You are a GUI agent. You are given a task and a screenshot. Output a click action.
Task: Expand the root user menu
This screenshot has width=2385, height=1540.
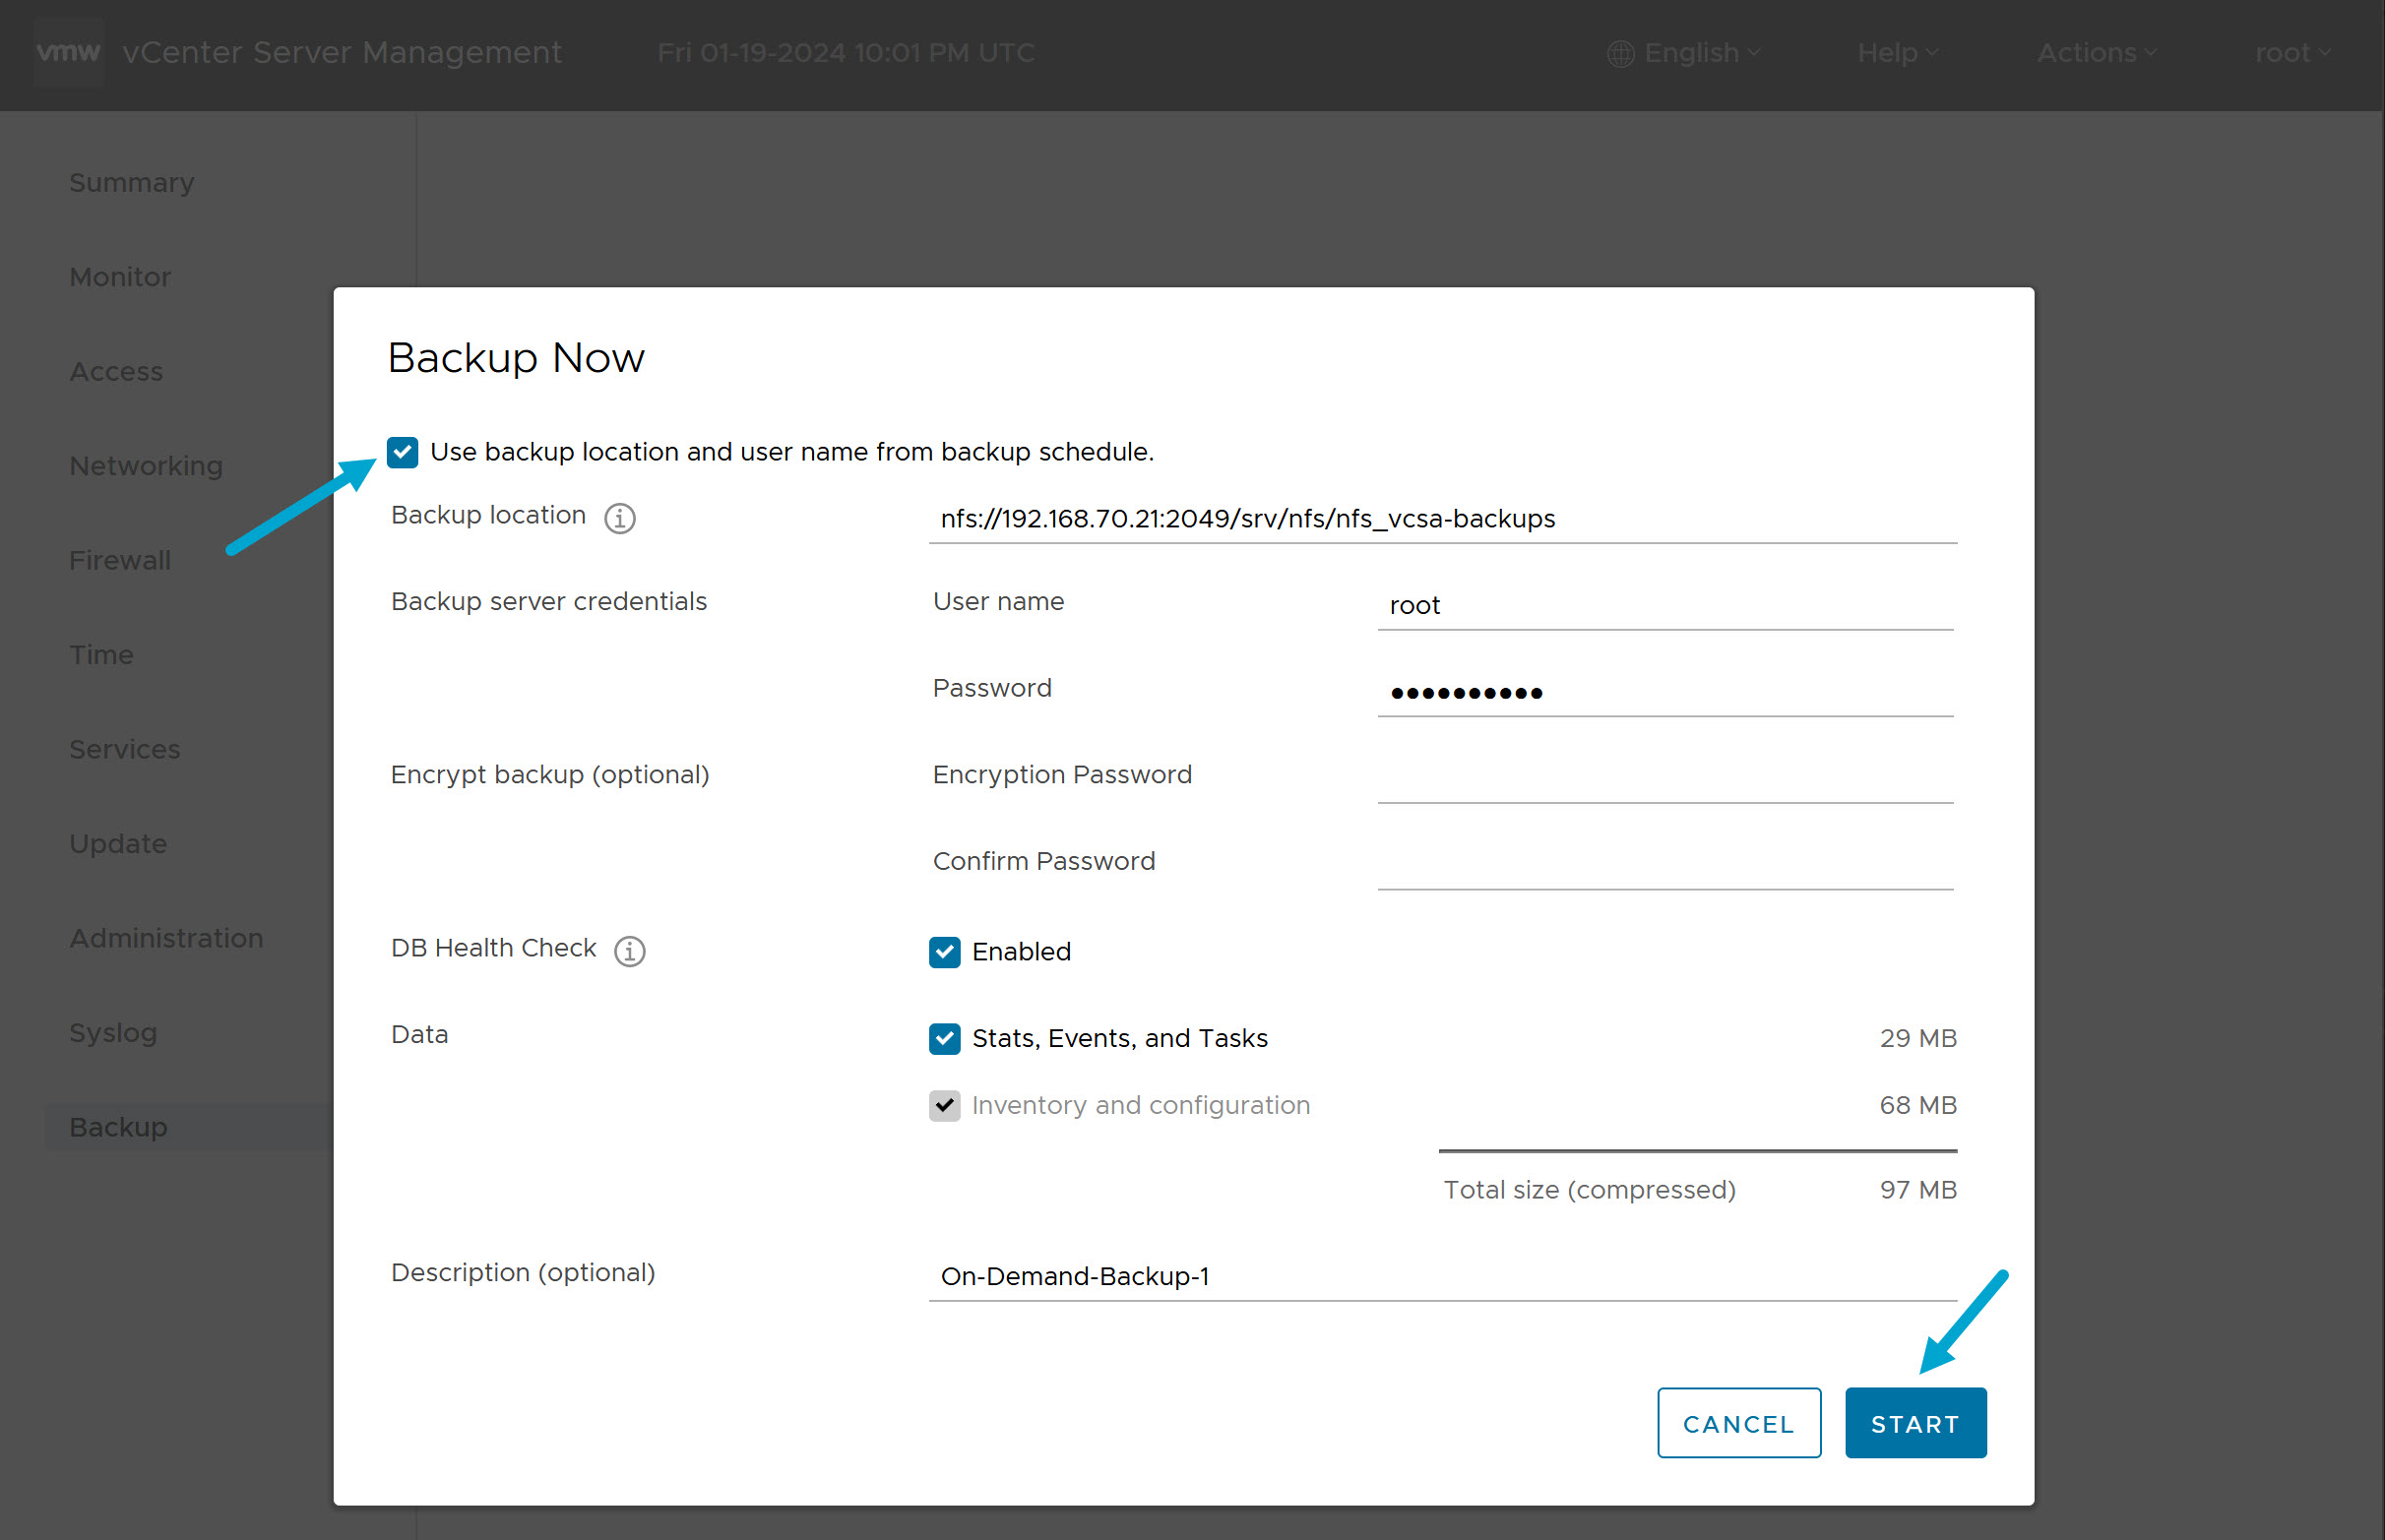2291,53
